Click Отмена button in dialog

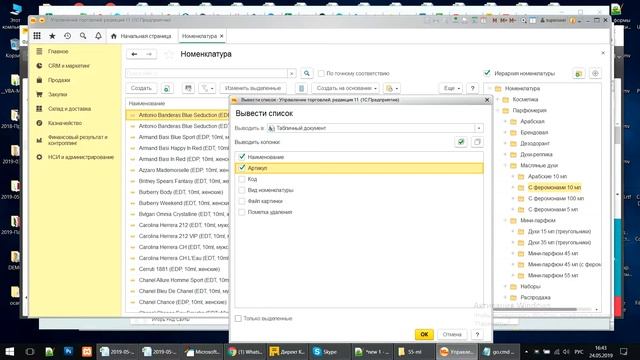(452, 334)
